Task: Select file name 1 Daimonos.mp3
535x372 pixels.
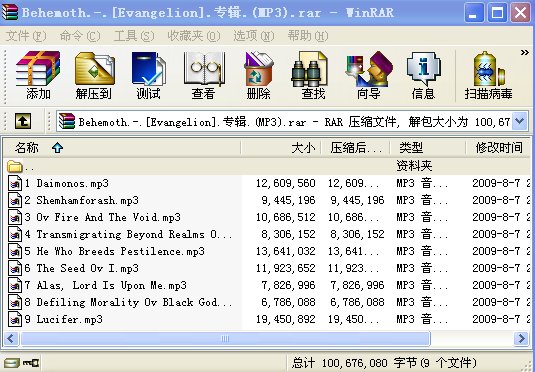Action: [x=67, y=183]
